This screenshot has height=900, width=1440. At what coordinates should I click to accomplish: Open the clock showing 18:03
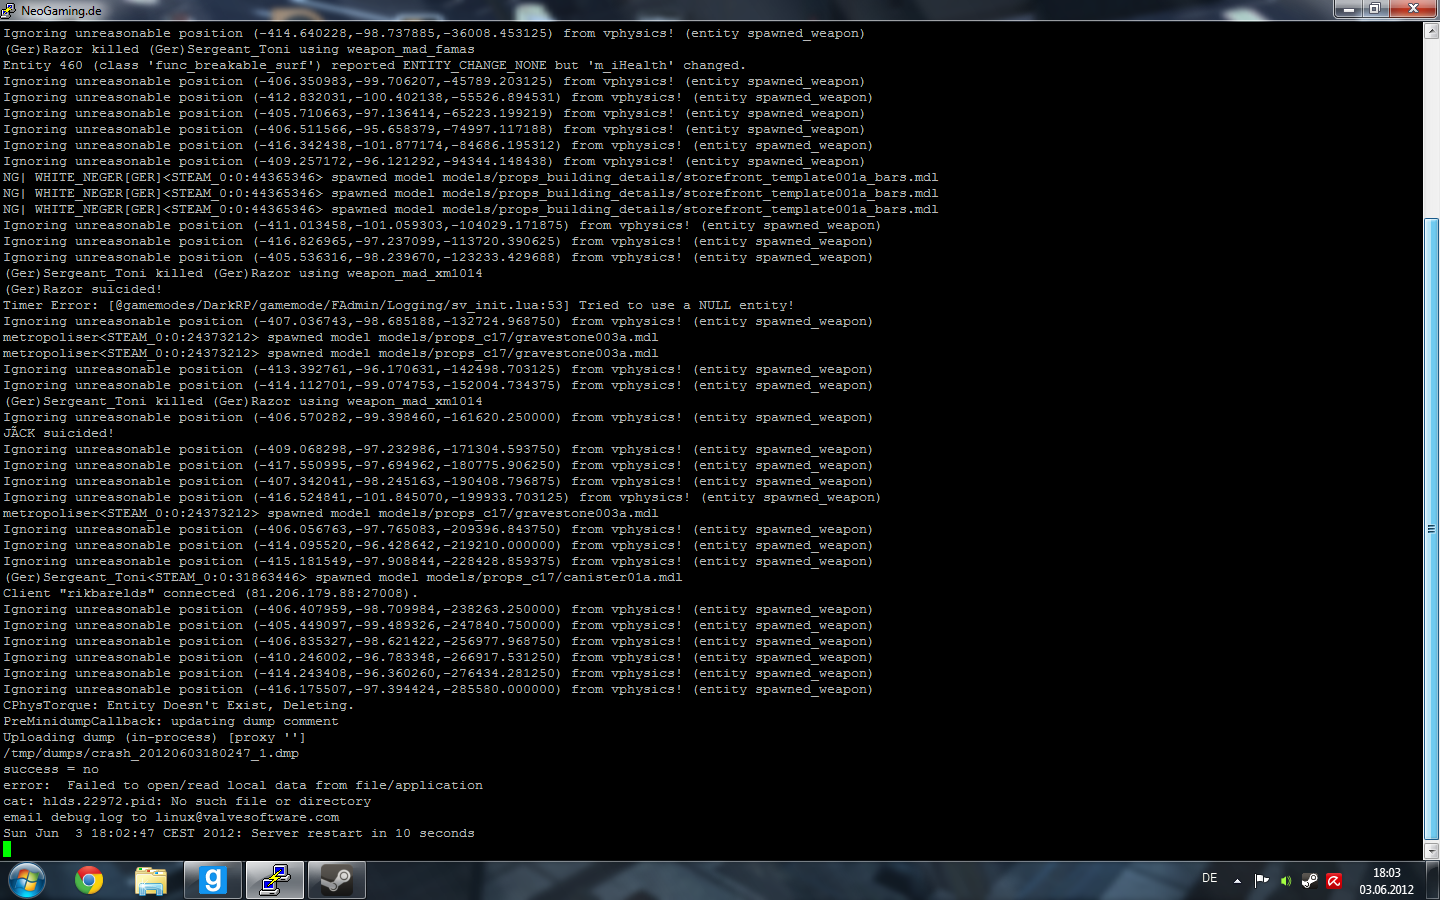1386,881
